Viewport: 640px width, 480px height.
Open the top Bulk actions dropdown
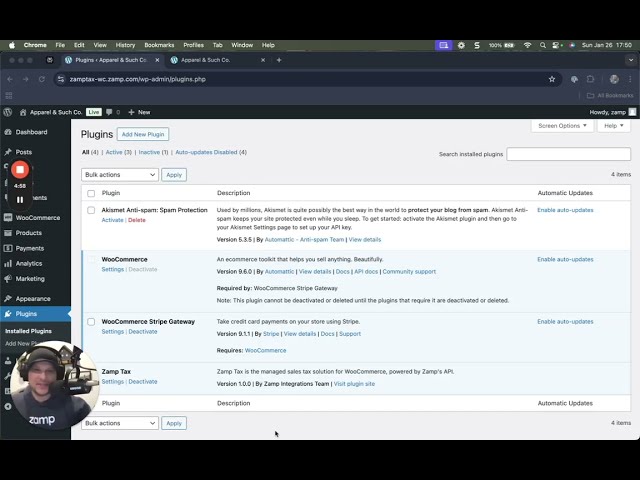[120, 175]
